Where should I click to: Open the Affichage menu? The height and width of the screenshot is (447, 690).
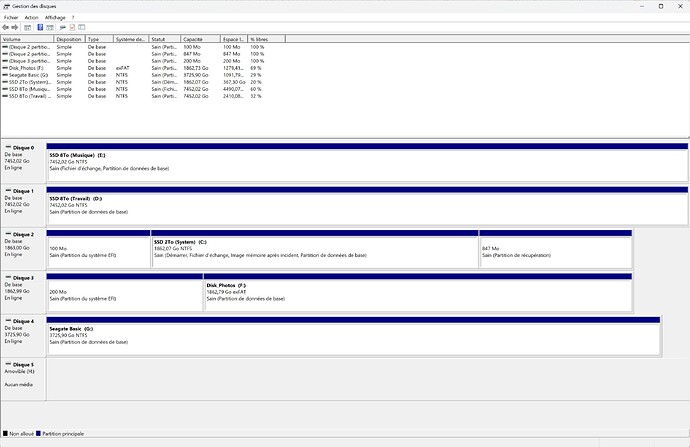click(x=55, y=18)
